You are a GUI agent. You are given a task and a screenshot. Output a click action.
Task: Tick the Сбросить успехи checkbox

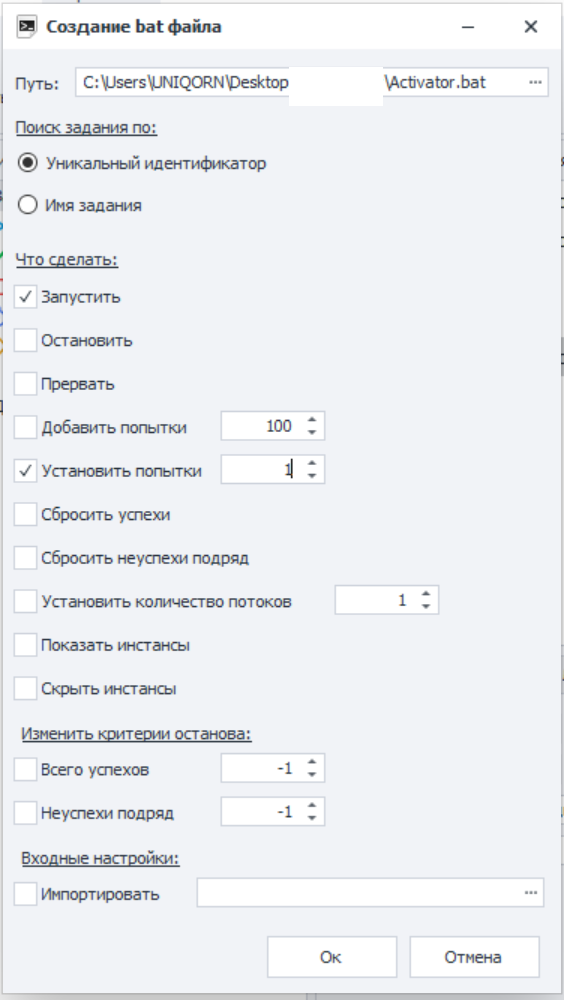(26, 515)
